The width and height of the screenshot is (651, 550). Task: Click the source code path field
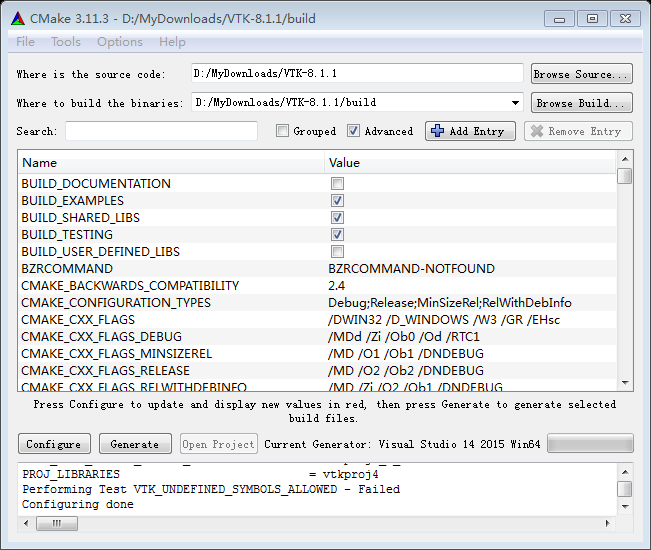point(357,73)
